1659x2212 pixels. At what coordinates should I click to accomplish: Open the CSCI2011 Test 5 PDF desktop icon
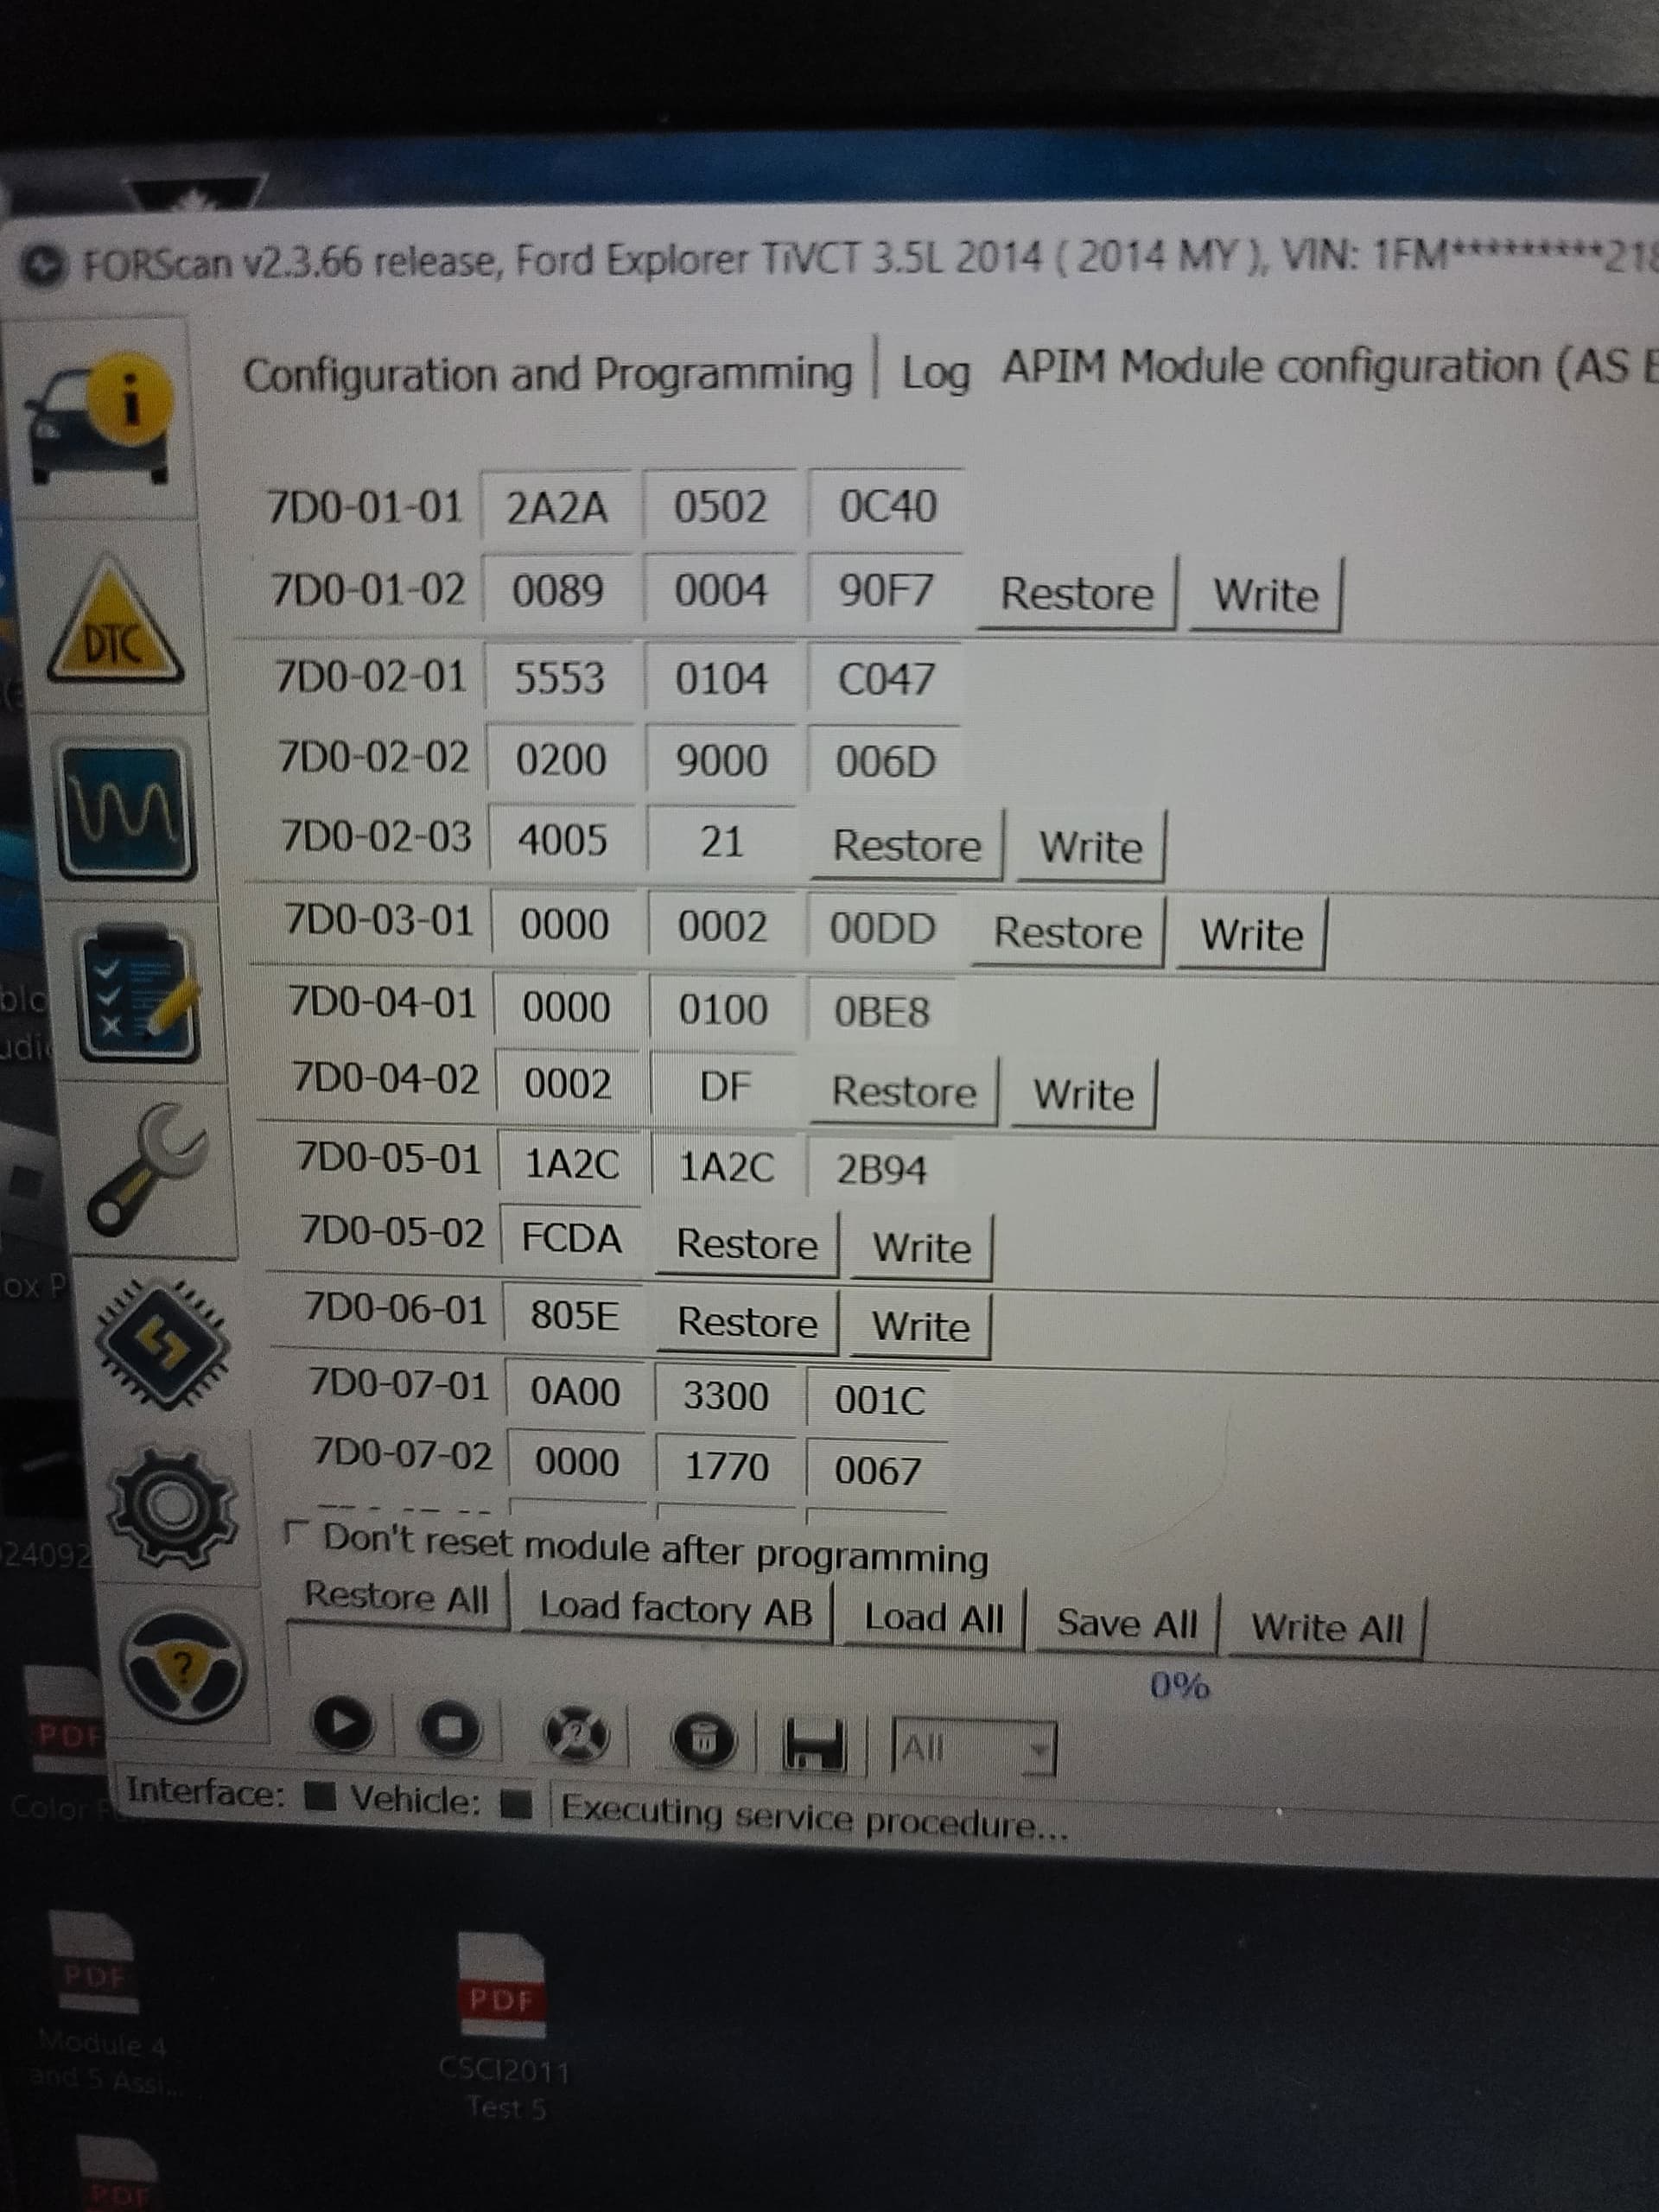[503, 2026]
